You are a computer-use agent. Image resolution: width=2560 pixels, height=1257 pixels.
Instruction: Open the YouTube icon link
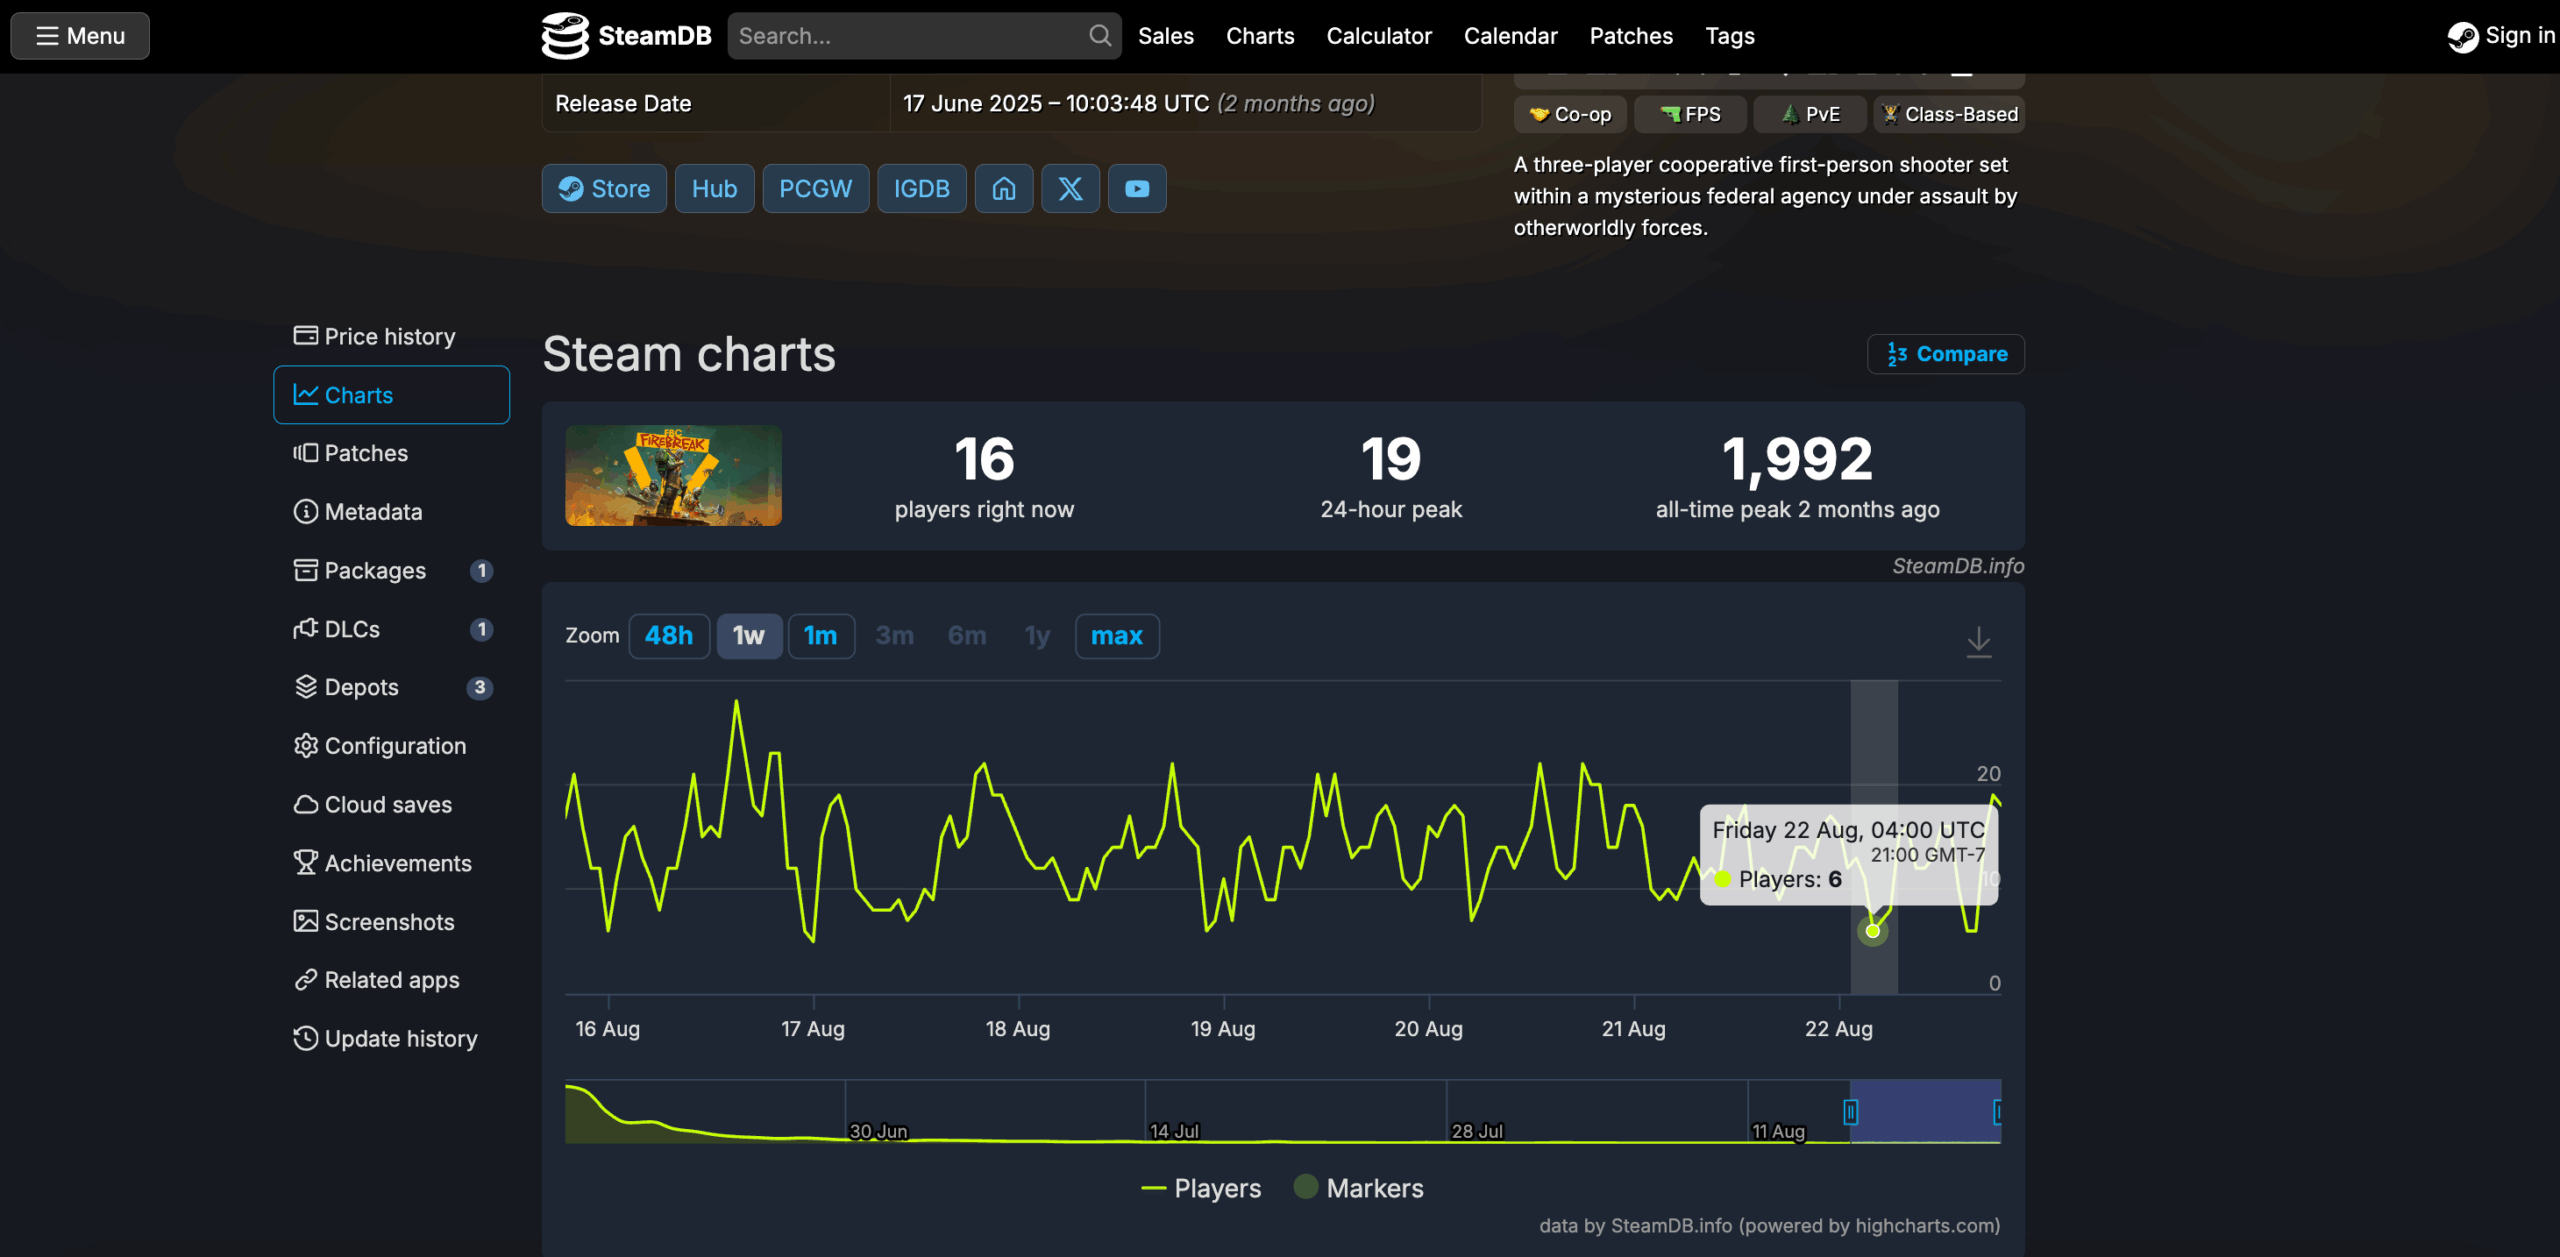1137,188
